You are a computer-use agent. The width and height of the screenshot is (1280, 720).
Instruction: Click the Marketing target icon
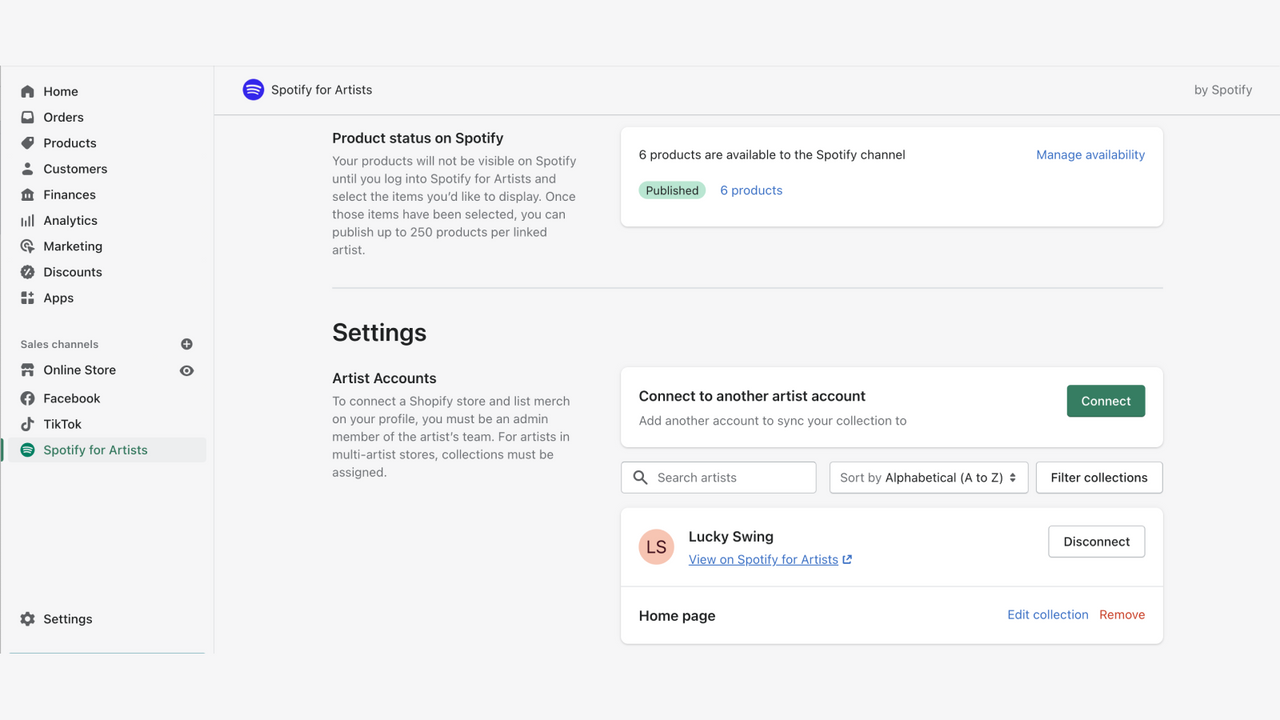click(28, 246)
